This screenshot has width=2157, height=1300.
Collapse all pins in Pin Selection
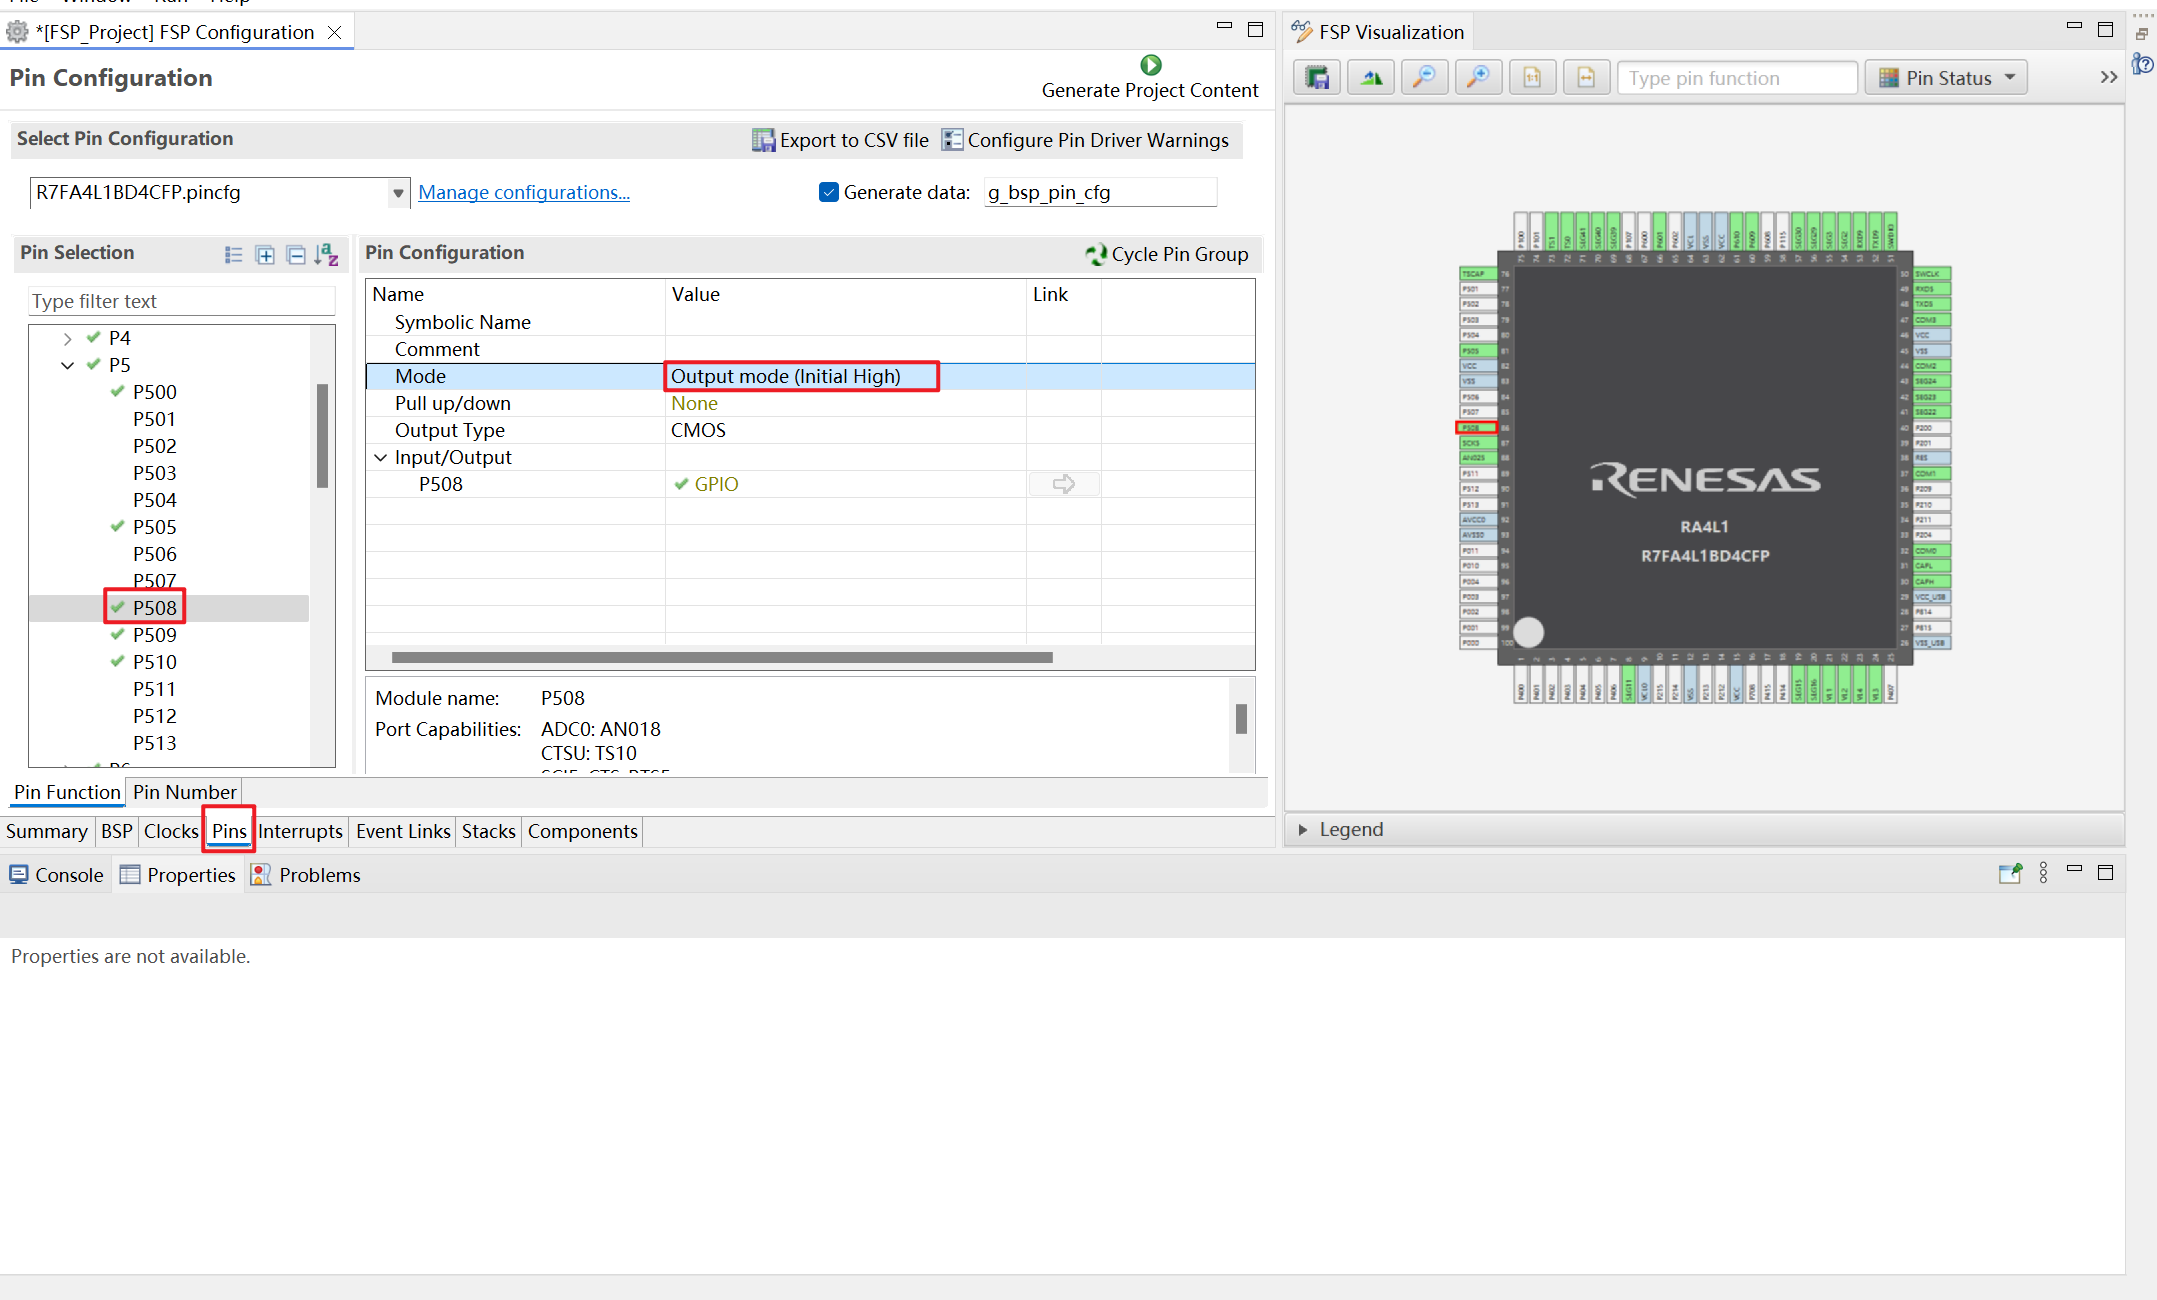[x=296, y=255]
